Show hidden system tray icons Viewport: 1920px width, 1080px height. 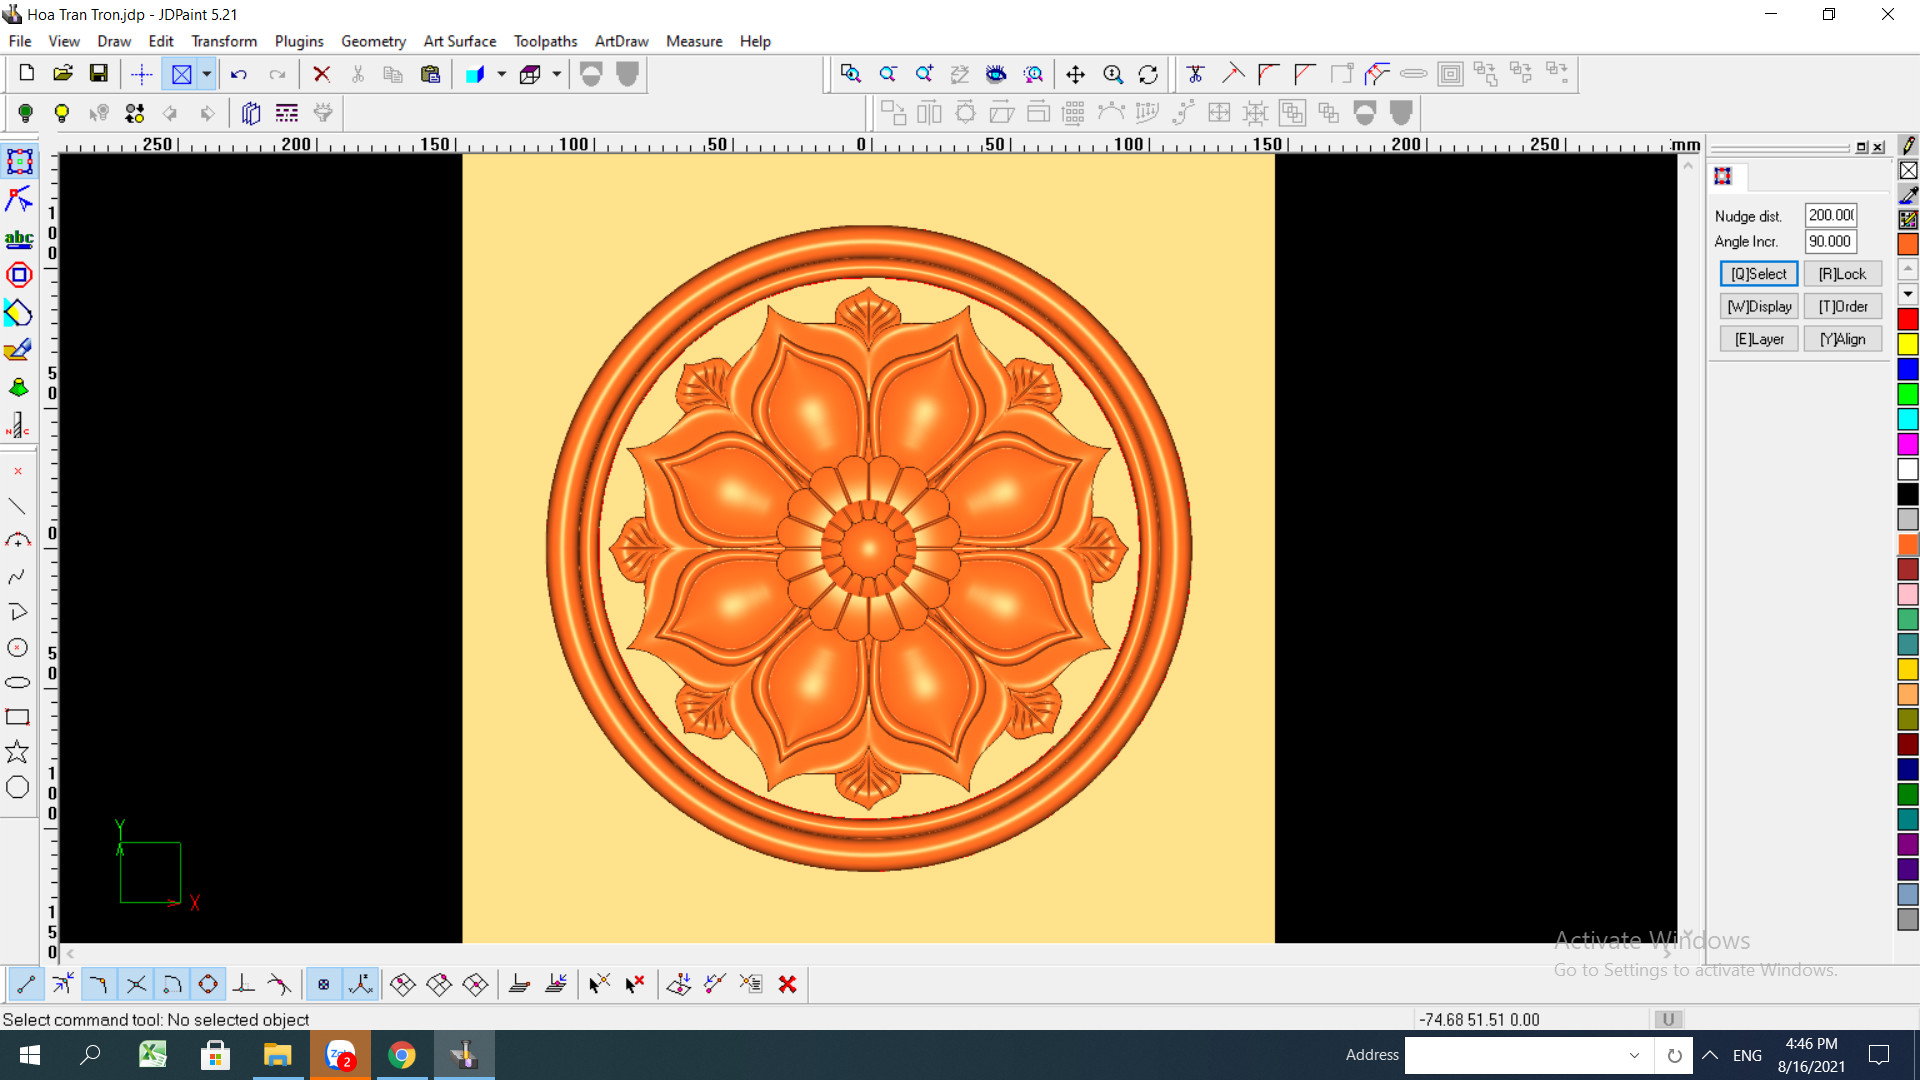[1710, 1055]
